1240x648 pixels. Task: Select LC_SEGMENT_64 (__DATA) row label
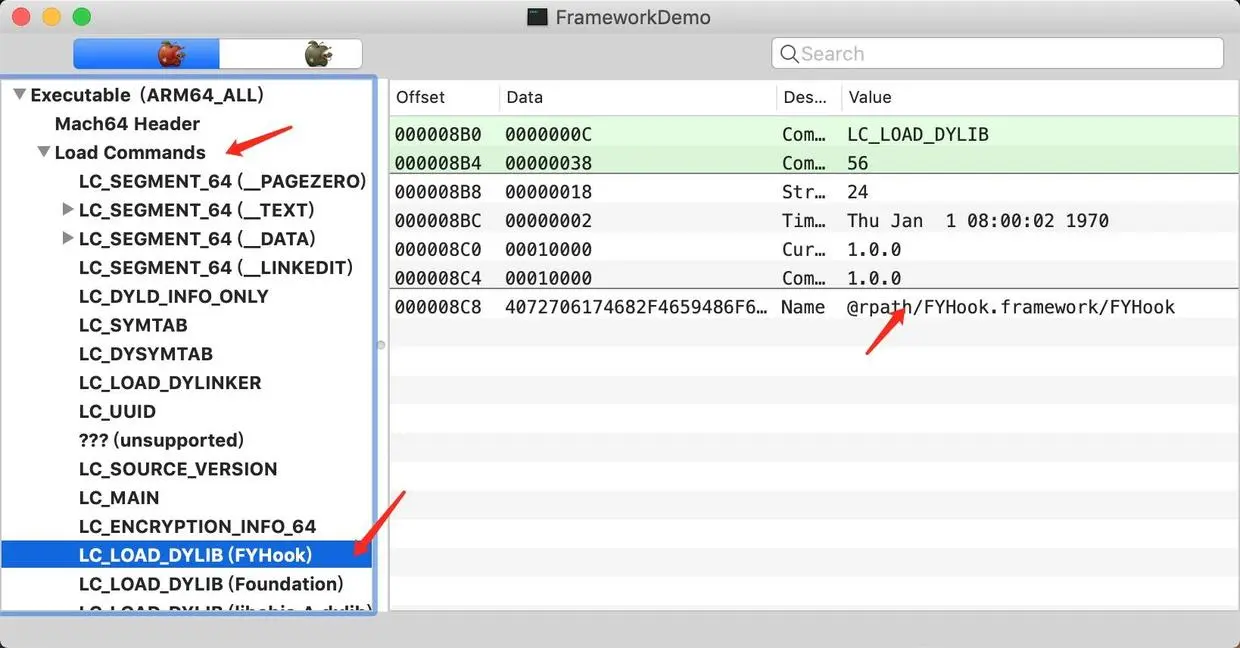point(197,239)
